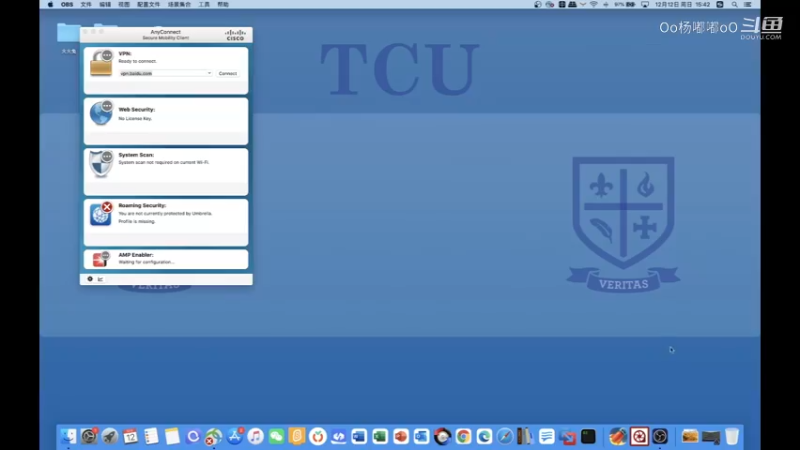This screenshot has height=450, width=800.
Task: Click the AirPlay display icon in menu bar
Action: pyautogui.click(x=645, y=4)
